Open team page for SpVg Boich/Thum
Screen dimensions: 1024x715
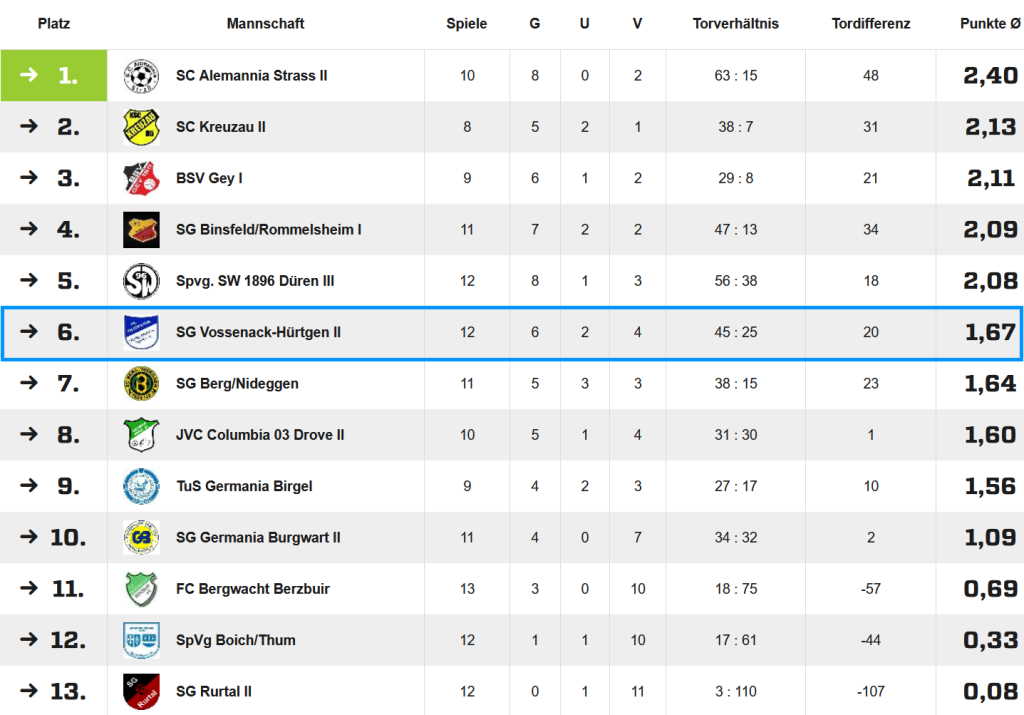click(x=235, y=641)
